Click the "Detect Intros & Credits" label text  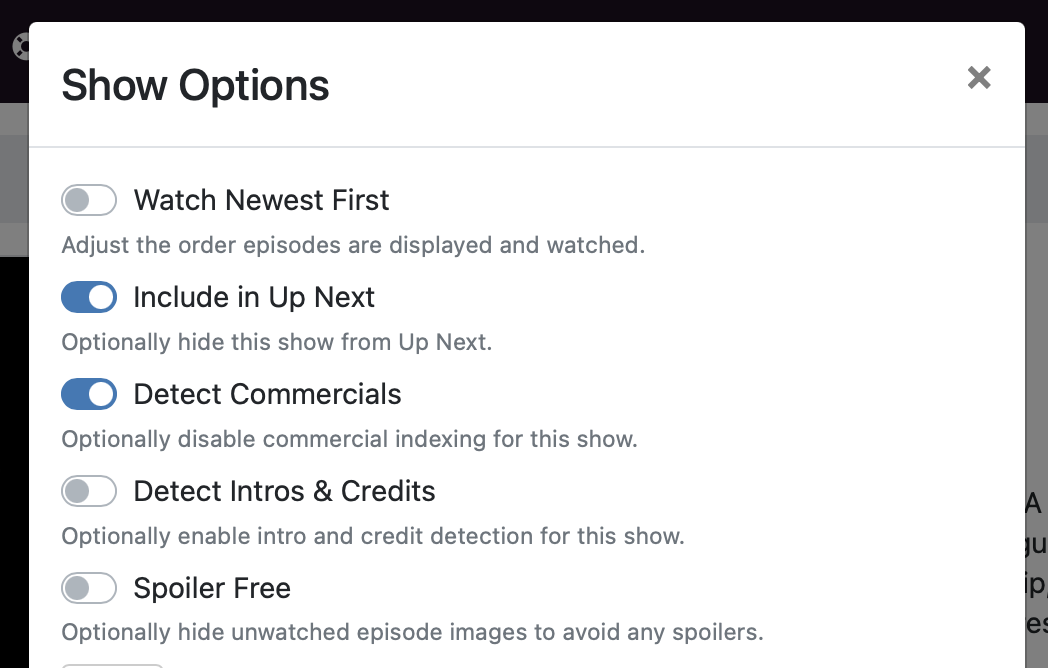pyautogui.click(x=284, y=491)
